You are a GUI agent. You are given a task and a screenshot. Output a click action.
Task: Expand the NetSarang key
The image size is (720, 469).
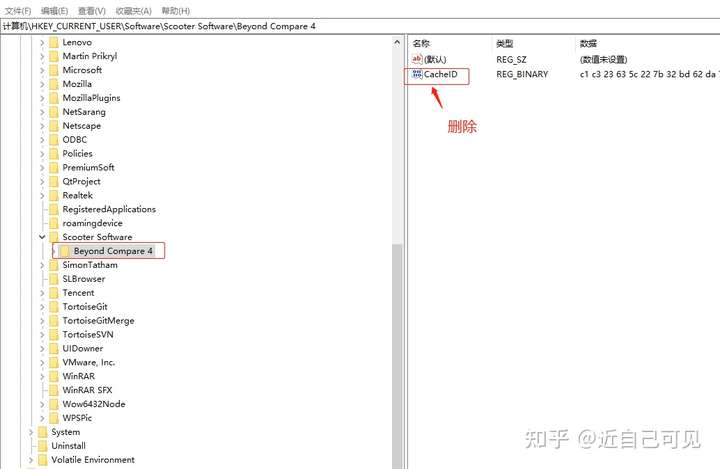pos(42,112)
